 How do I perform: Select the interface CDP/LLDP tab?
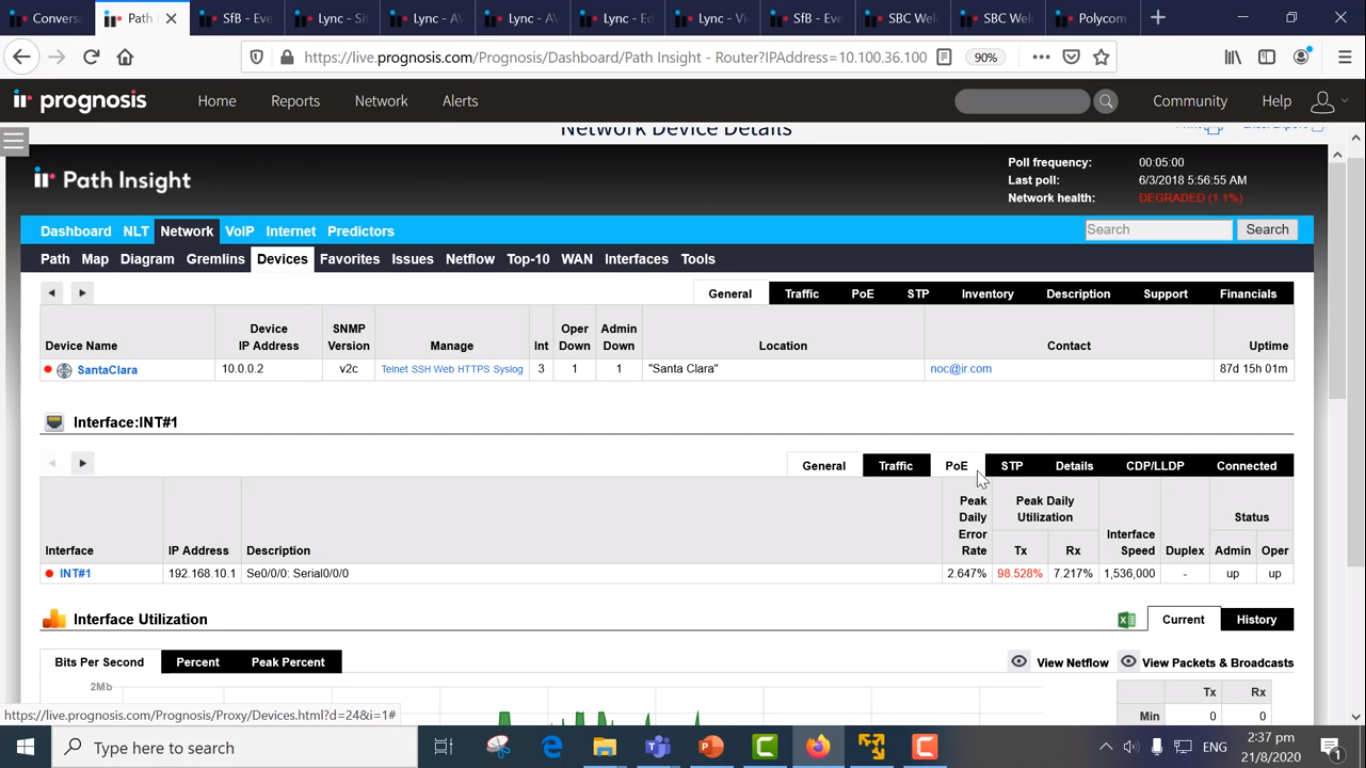(x=1155, y=466)
